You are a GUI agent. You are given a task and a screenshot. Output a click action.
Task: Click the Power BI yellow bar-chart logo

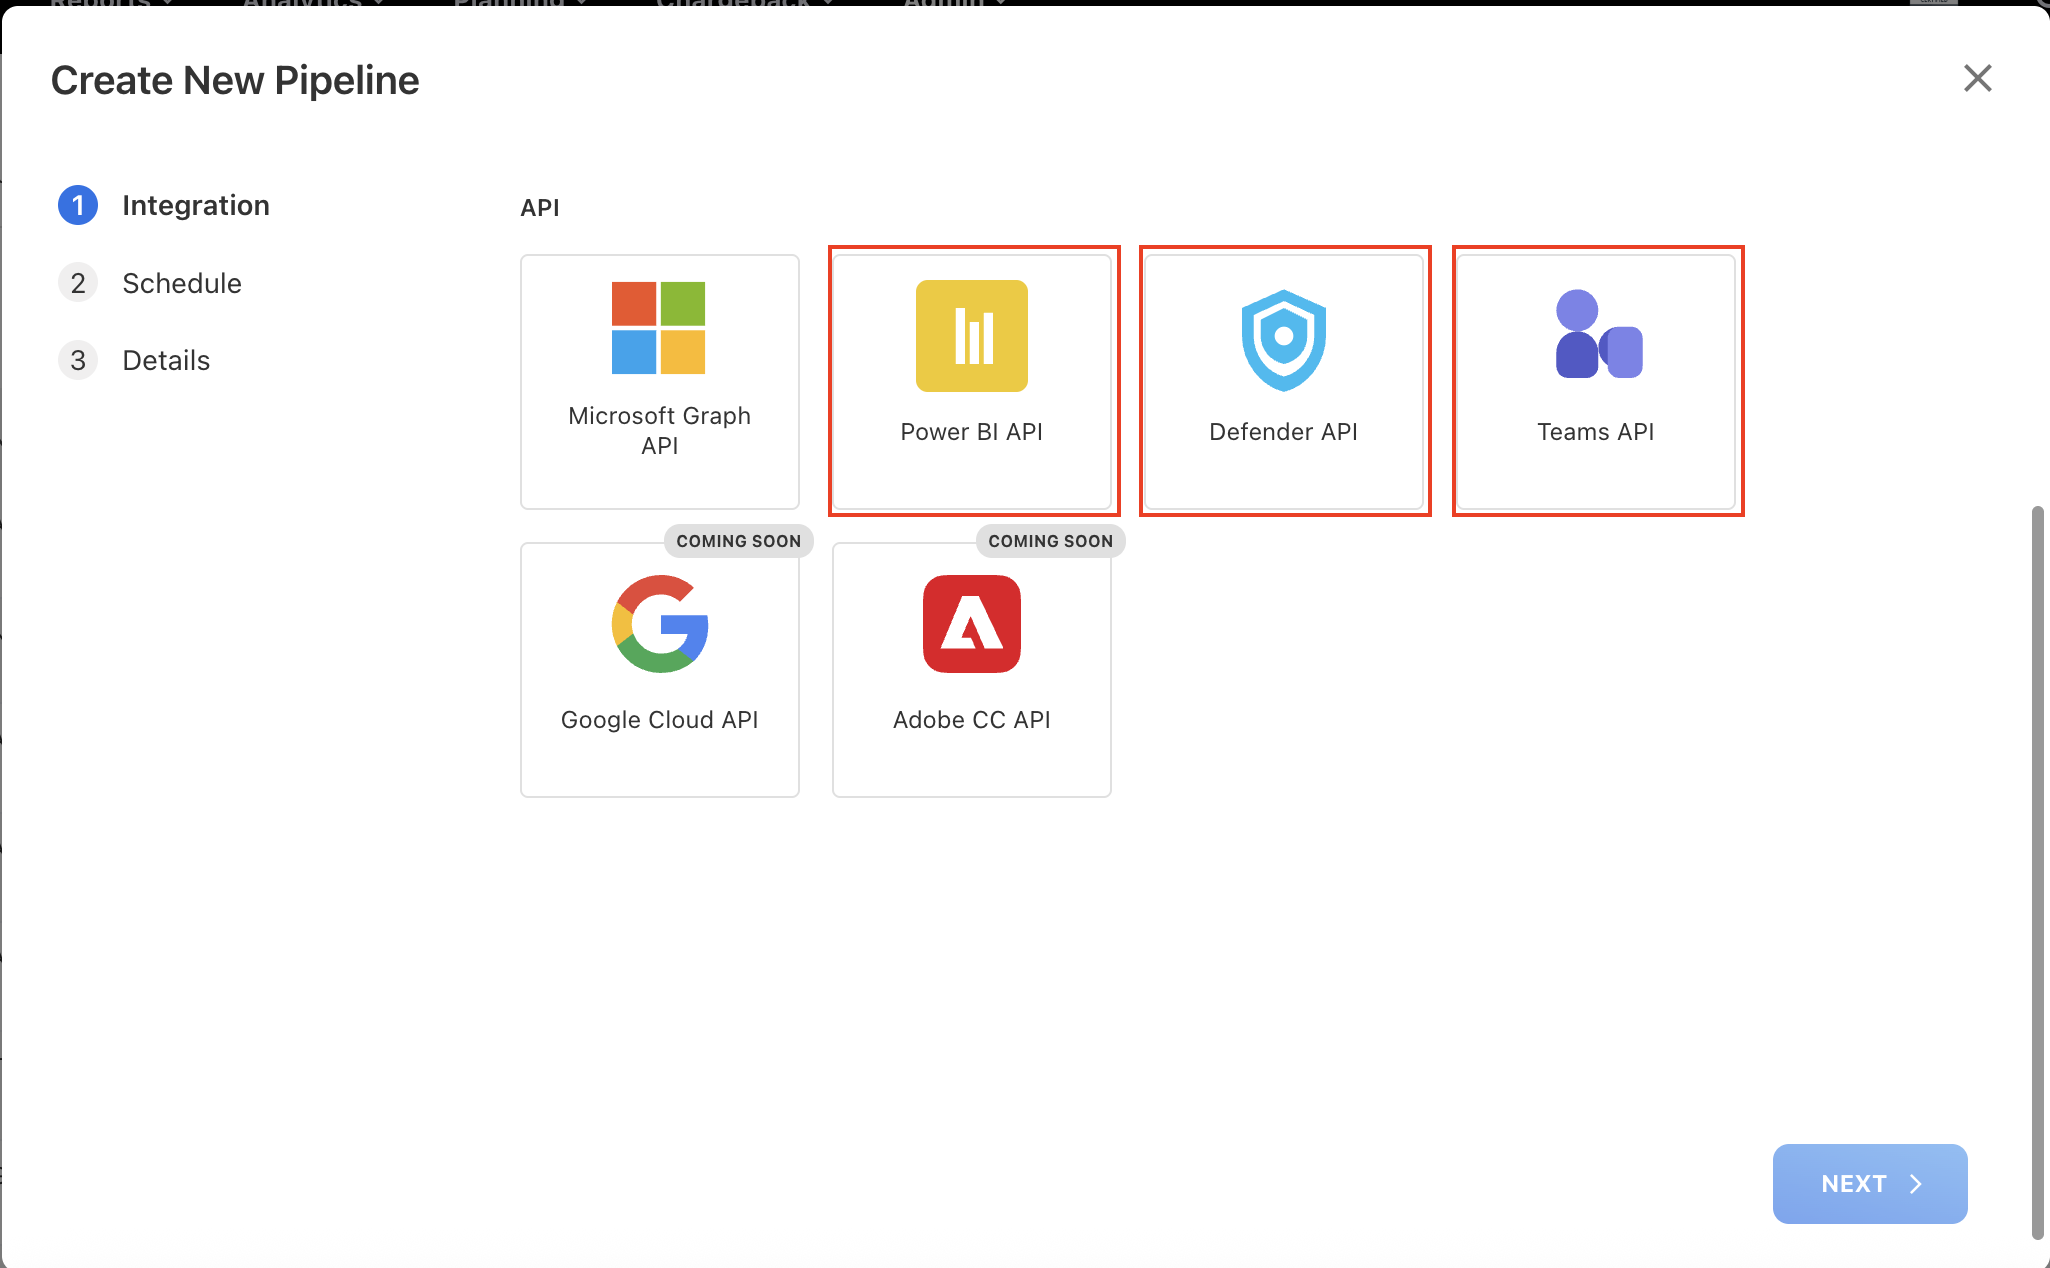pos(971,337)
